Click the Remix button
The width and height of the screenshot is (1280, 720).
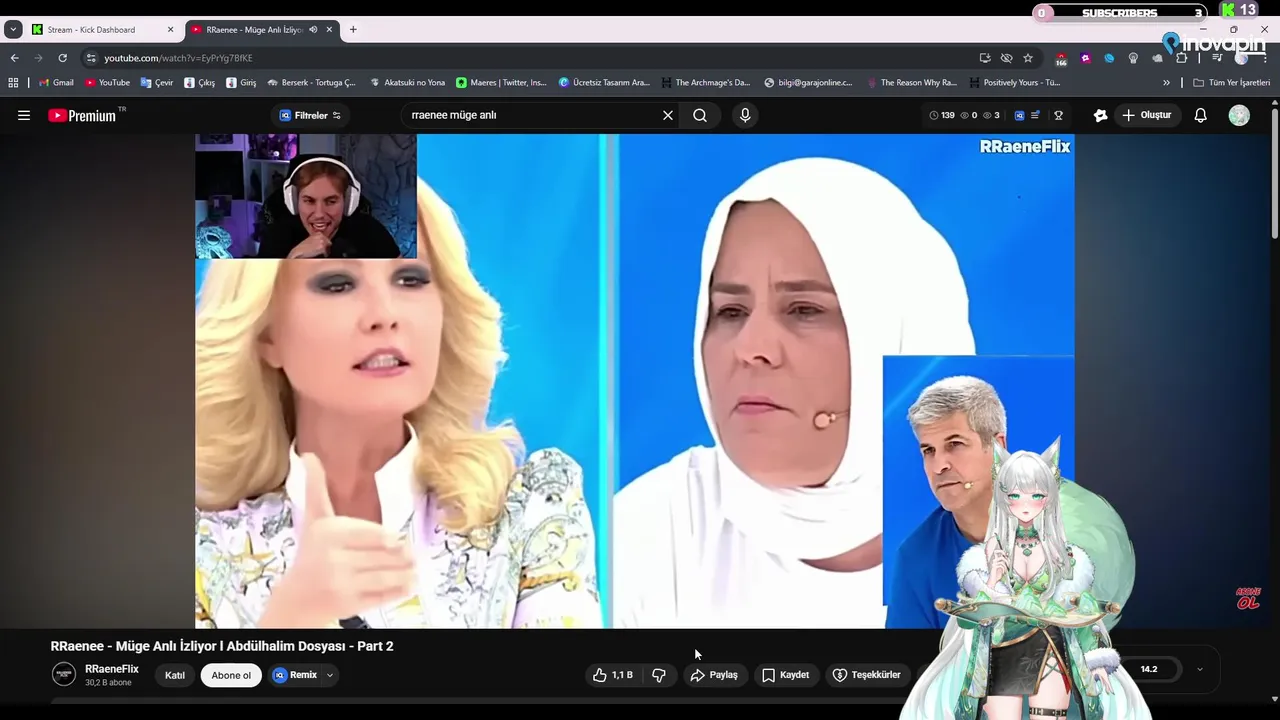296,675
